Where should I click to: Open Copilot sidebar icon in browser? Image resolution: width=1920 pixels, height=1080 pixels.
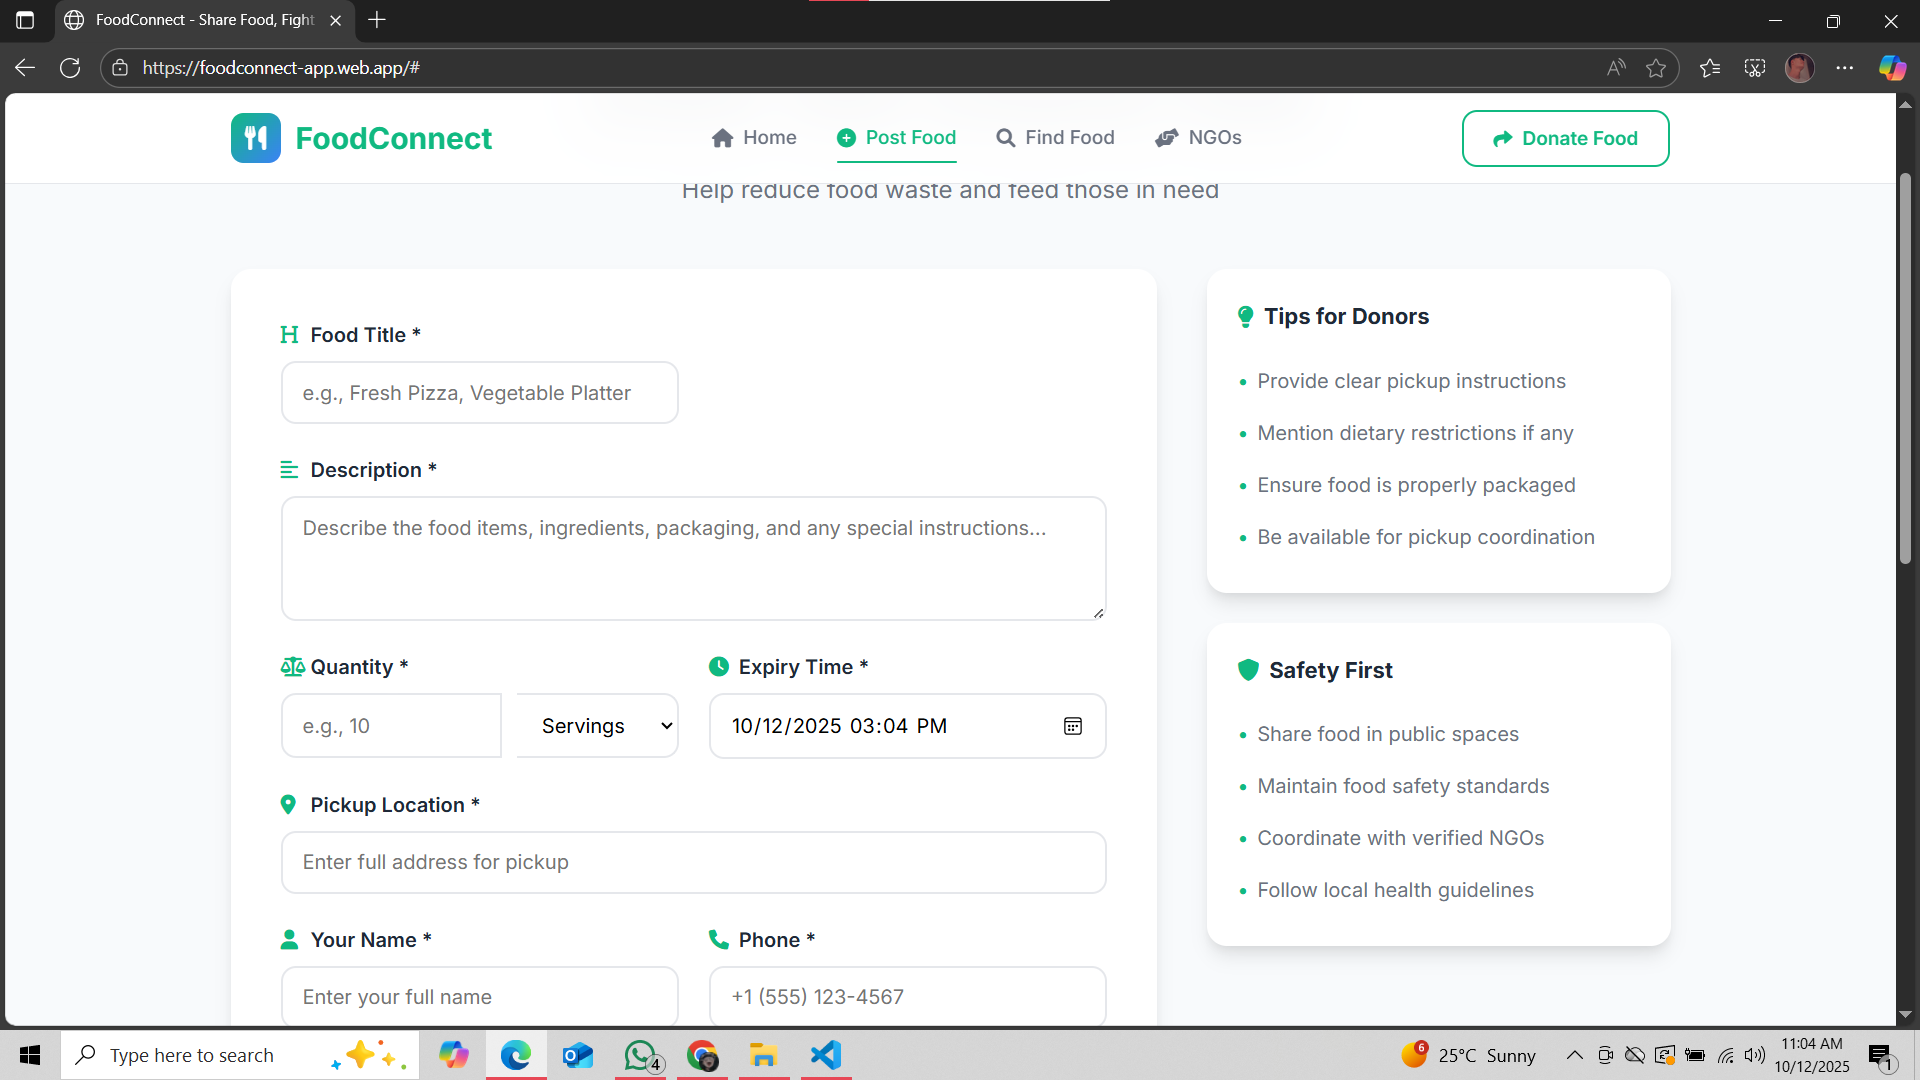click(x=1891, y=68)
